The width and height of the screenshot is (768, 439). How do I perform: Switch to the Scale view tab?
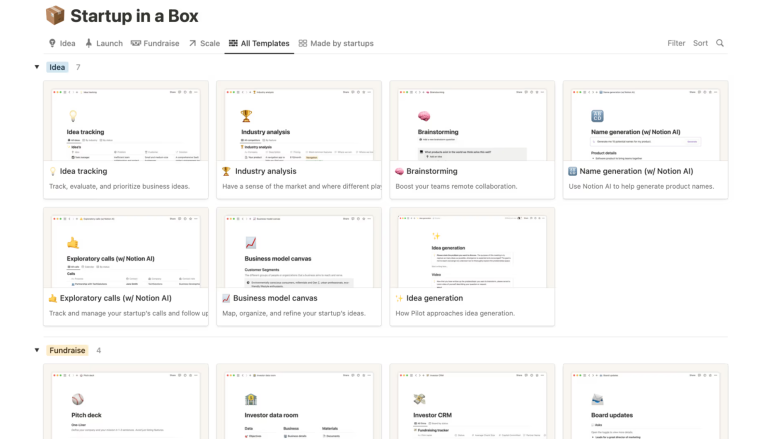tap(204, 43)
